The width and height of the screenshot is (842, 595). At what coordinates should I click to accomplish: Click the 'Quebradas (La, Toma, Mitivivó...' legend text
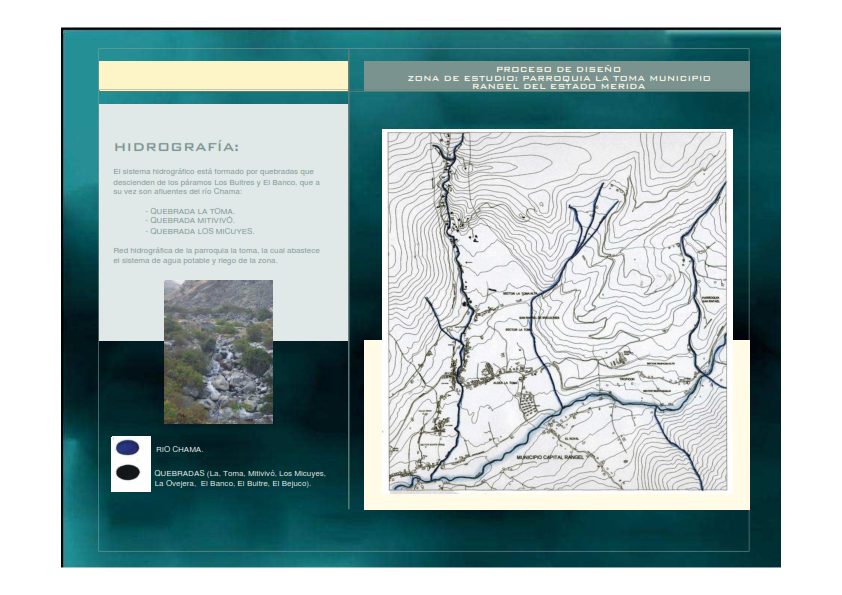tap(240, 478)
